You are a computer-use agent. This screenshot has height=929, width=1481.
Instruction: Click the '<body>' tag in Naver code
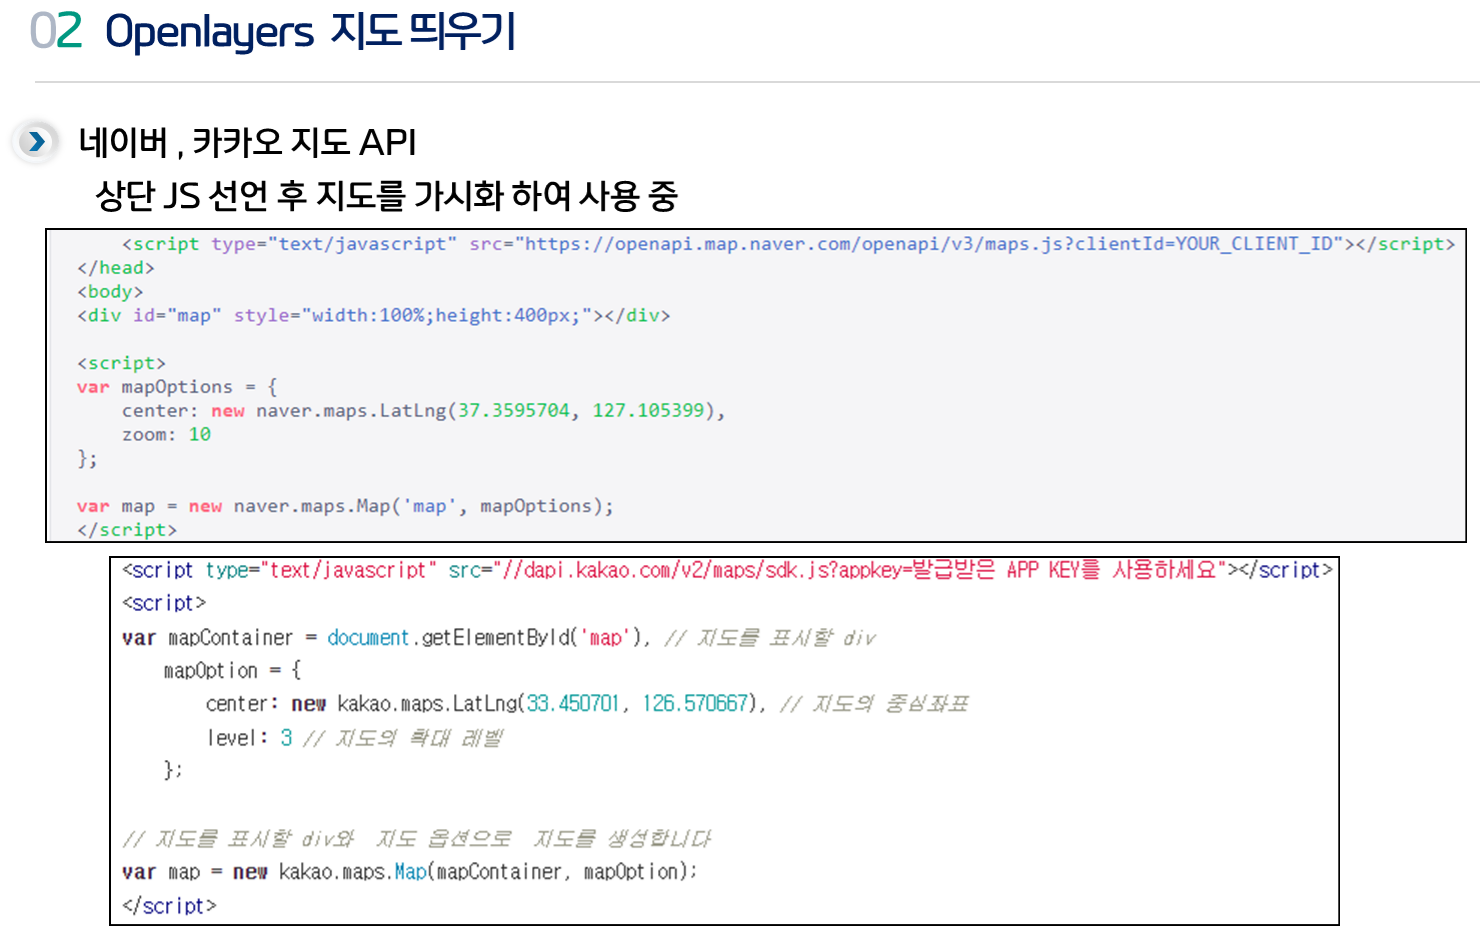110,292
